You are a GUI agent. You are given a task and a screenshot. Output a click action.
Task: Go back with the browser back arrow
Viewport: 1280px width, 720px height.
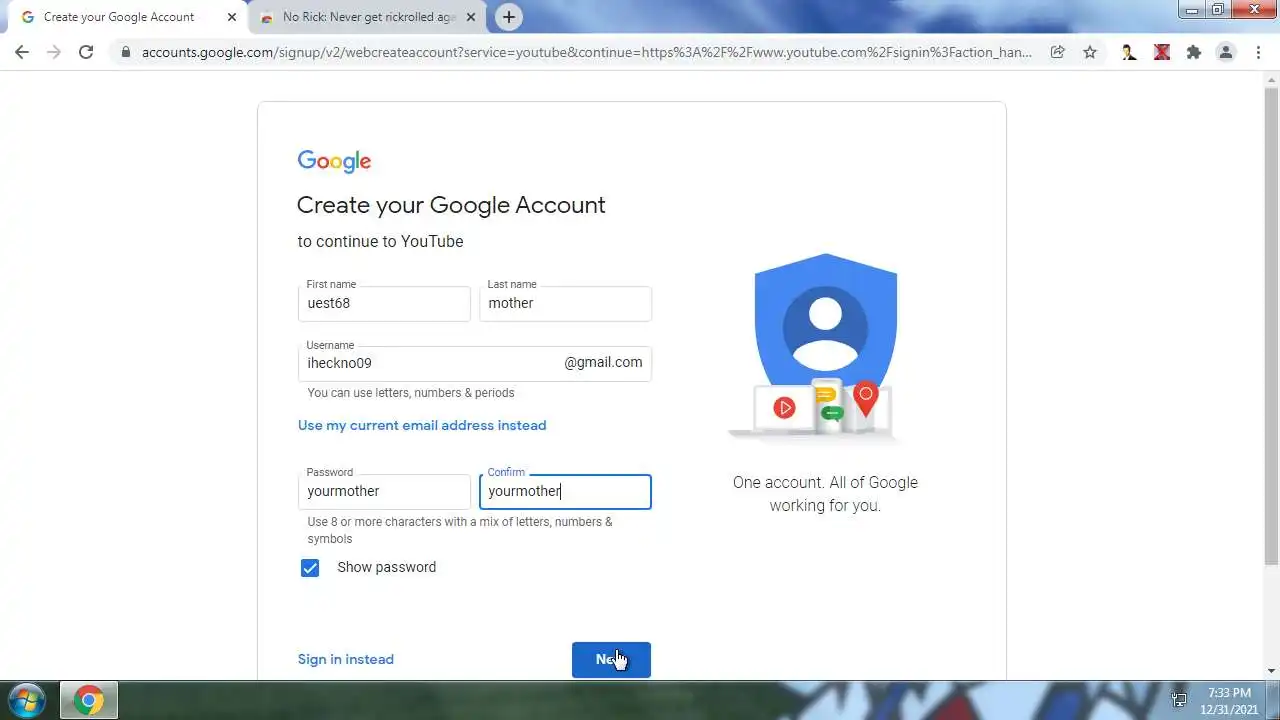coord(22,52)
